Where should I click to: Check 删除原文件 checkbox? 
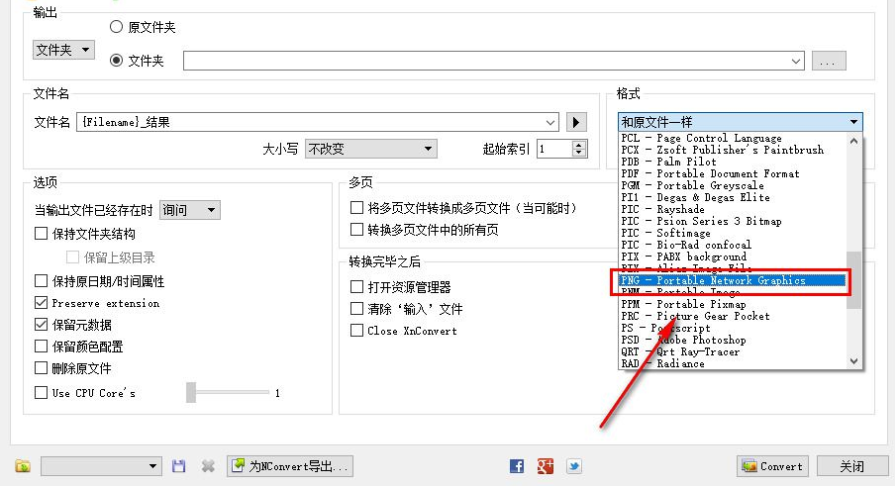click(x=41, y=368)
